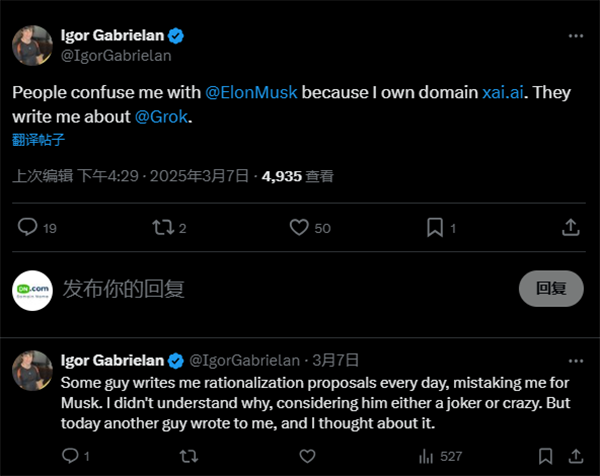
Task: Reply to the second tweet via its comment icon
Action: point(70,456)
